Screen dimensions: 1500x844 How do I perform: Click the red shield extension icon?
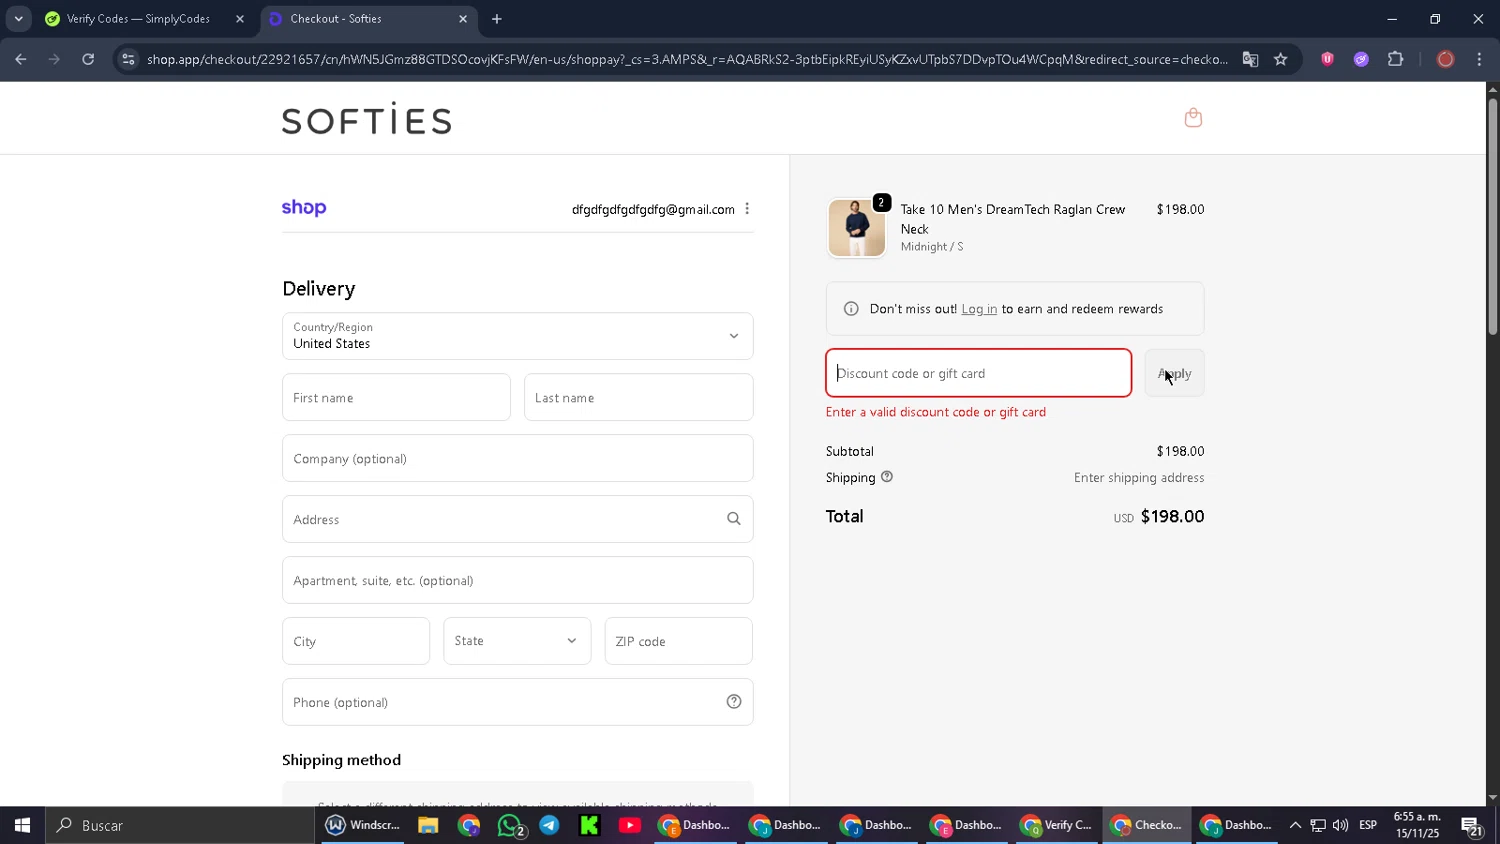coord(1328,59)
